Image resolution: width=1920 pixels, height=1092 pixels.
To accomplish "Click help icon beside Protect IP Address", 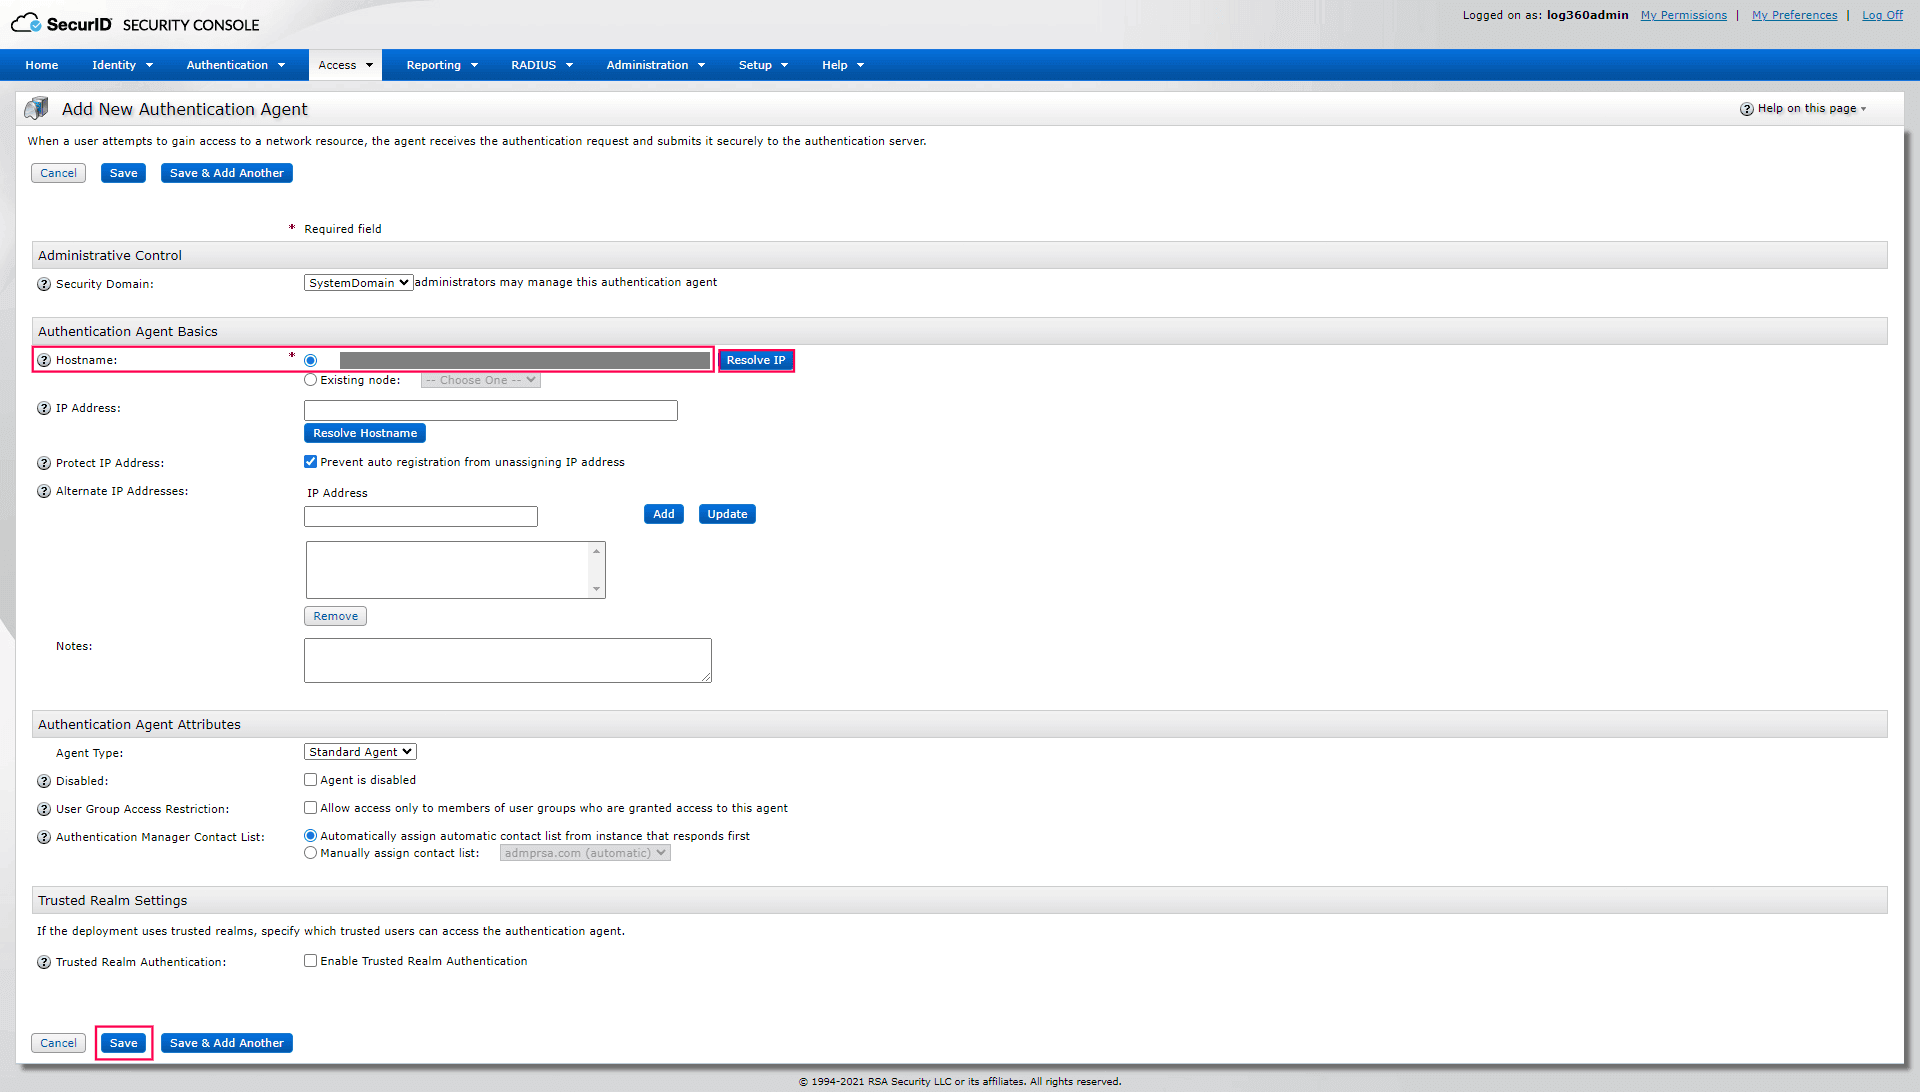I will (44, 463).
